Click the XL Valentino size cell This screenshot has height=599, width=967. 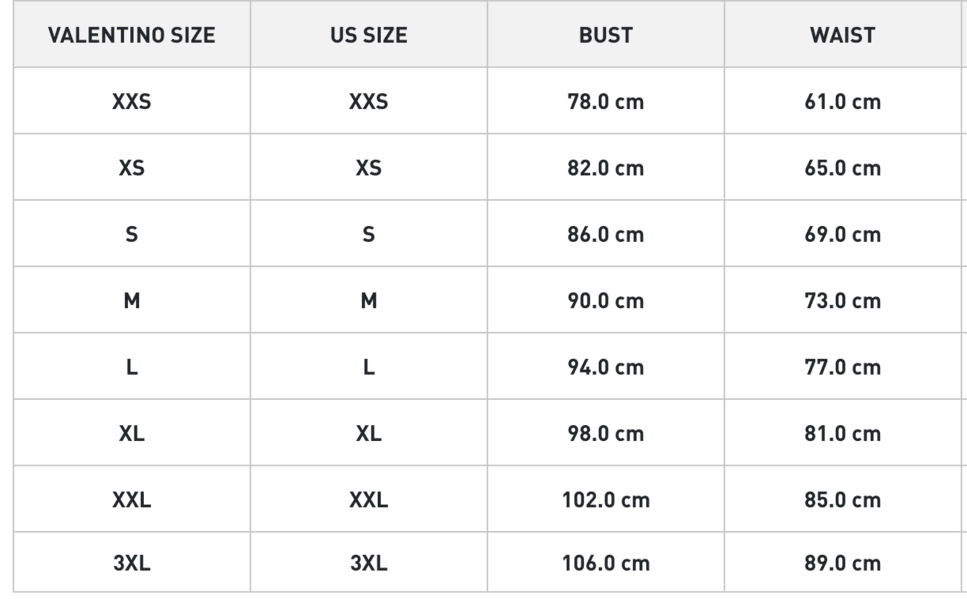pos(131,432)
